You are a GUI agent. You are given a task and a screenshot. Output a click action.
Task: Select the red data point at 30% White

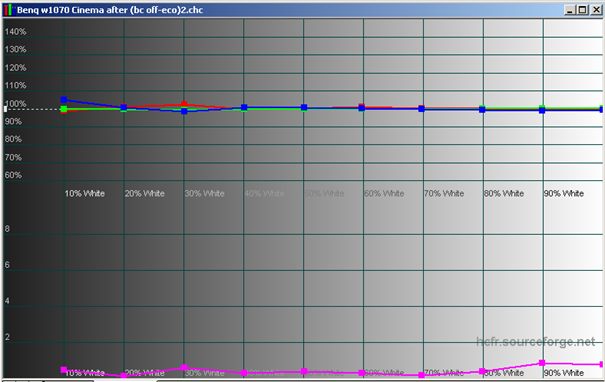(x=184, y=104)
